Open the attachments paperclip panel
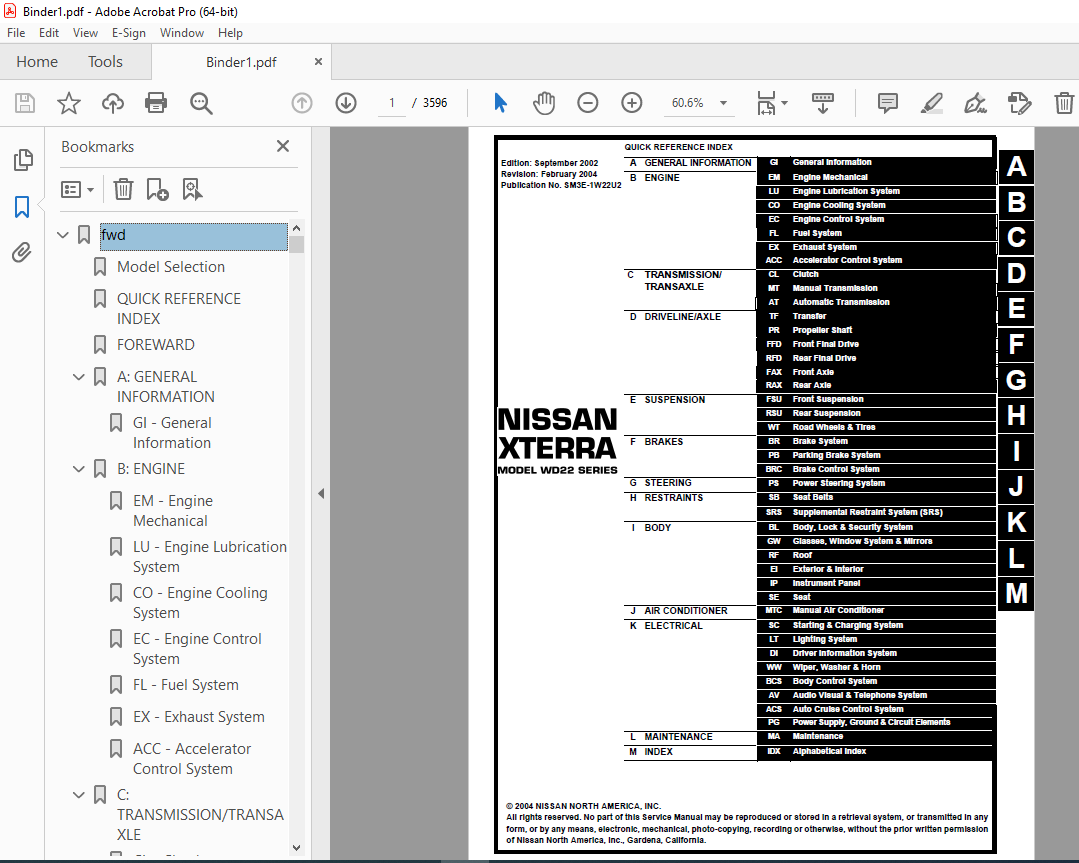 pos(22,253)
